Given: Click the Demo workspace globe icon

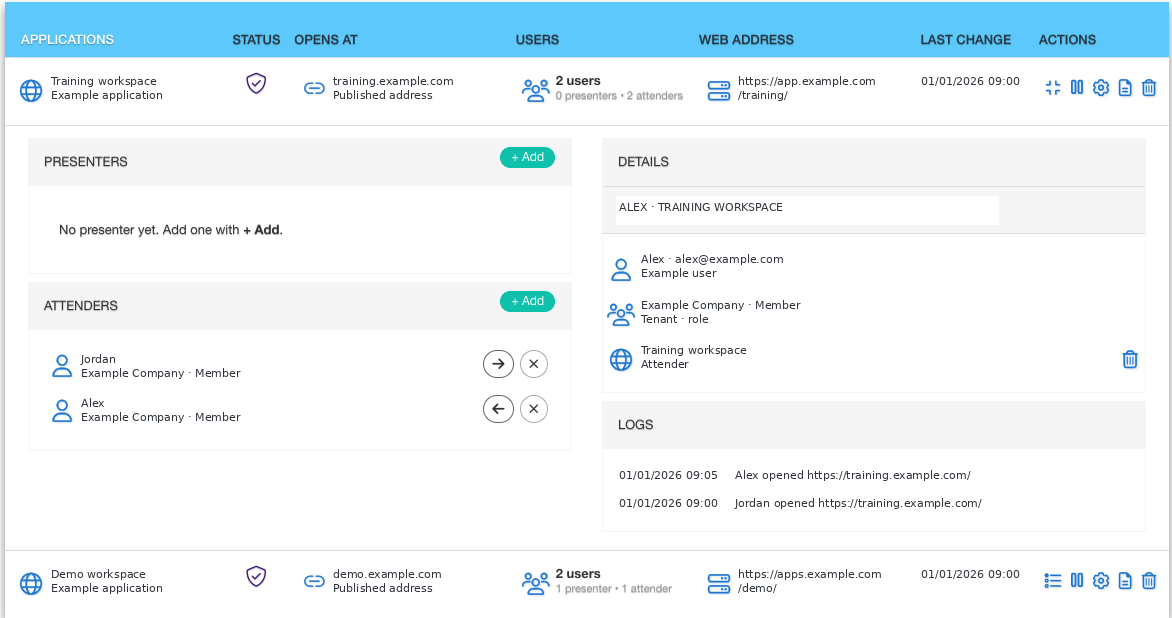Looking at the screenshot, I should (x=31, y=583).
